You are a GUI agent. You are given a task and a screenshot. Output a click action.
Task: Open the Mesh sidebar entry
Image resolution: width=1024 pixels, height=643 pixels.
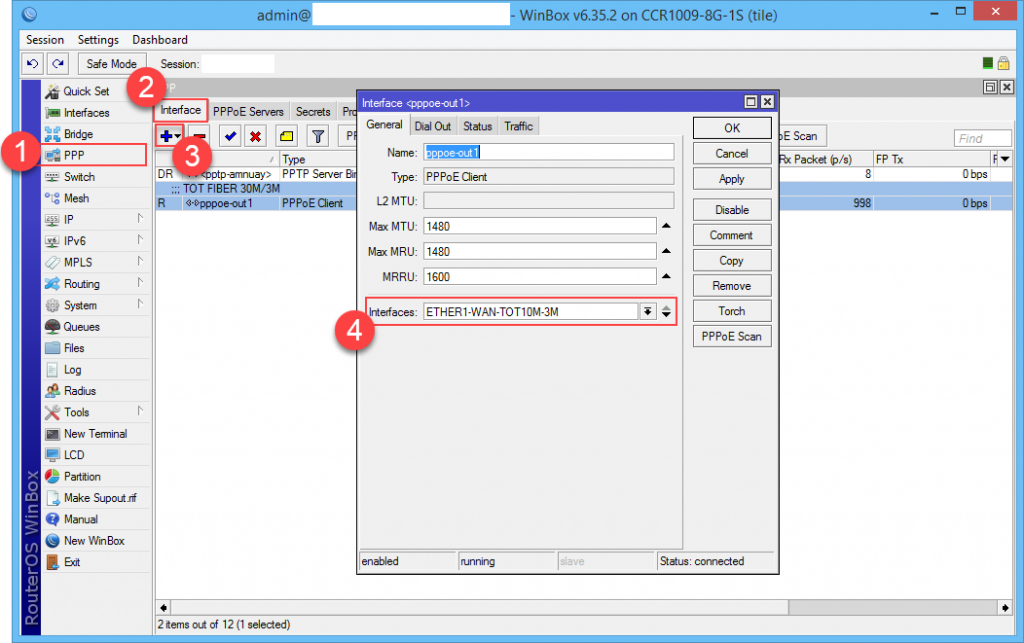76,198
